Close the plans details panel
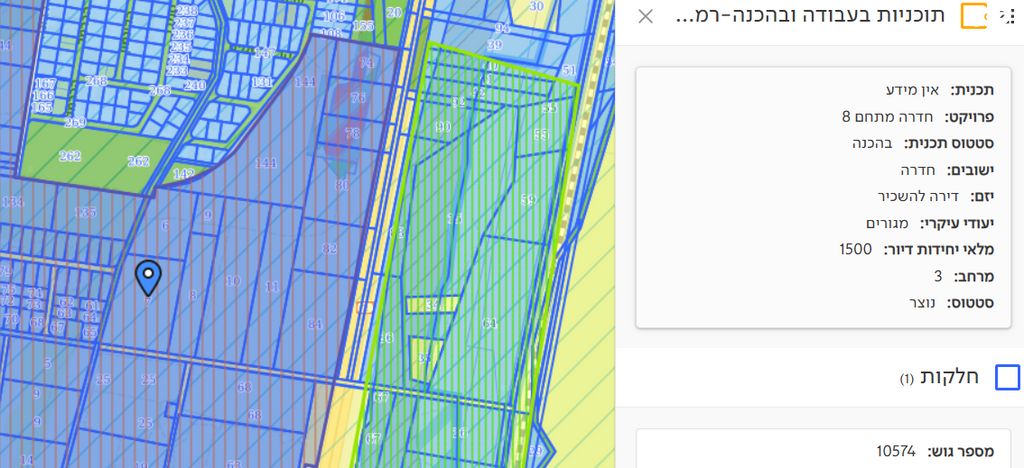Image resolution: width=1024 pixels, height=468 pixels. (x=646, y=16)
